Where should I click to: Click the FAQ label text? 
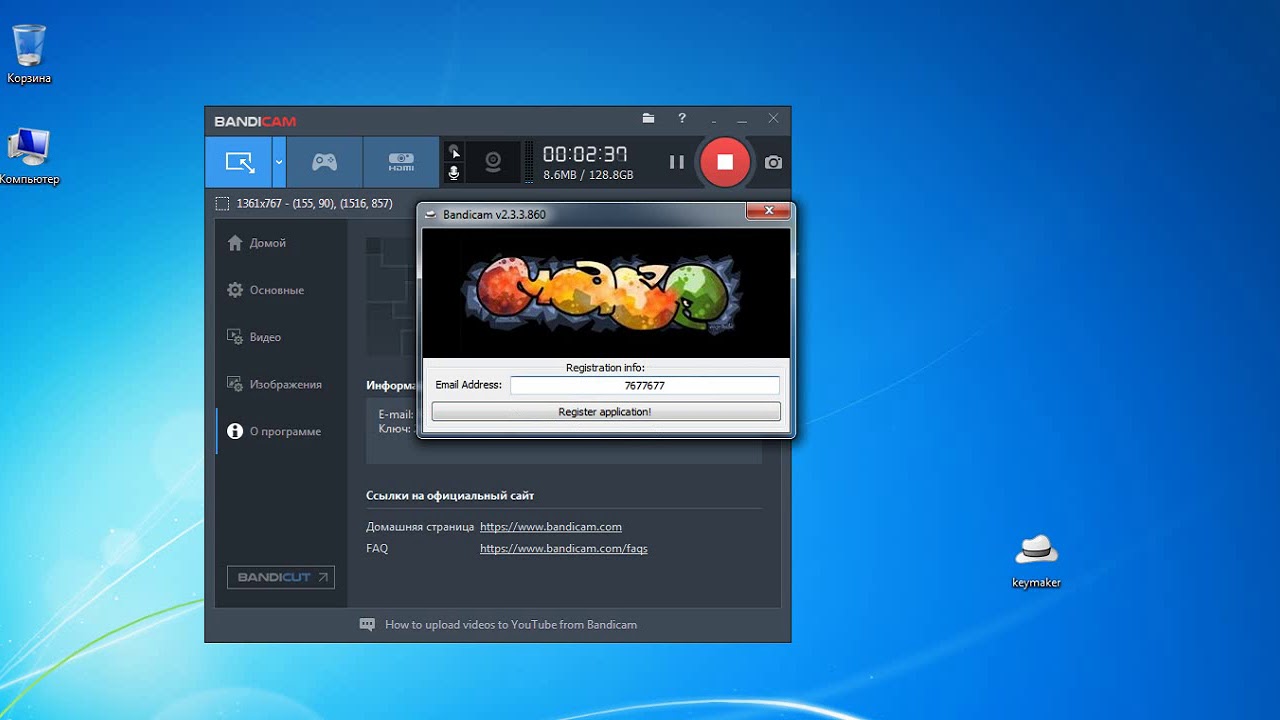(x=377, y=548)
